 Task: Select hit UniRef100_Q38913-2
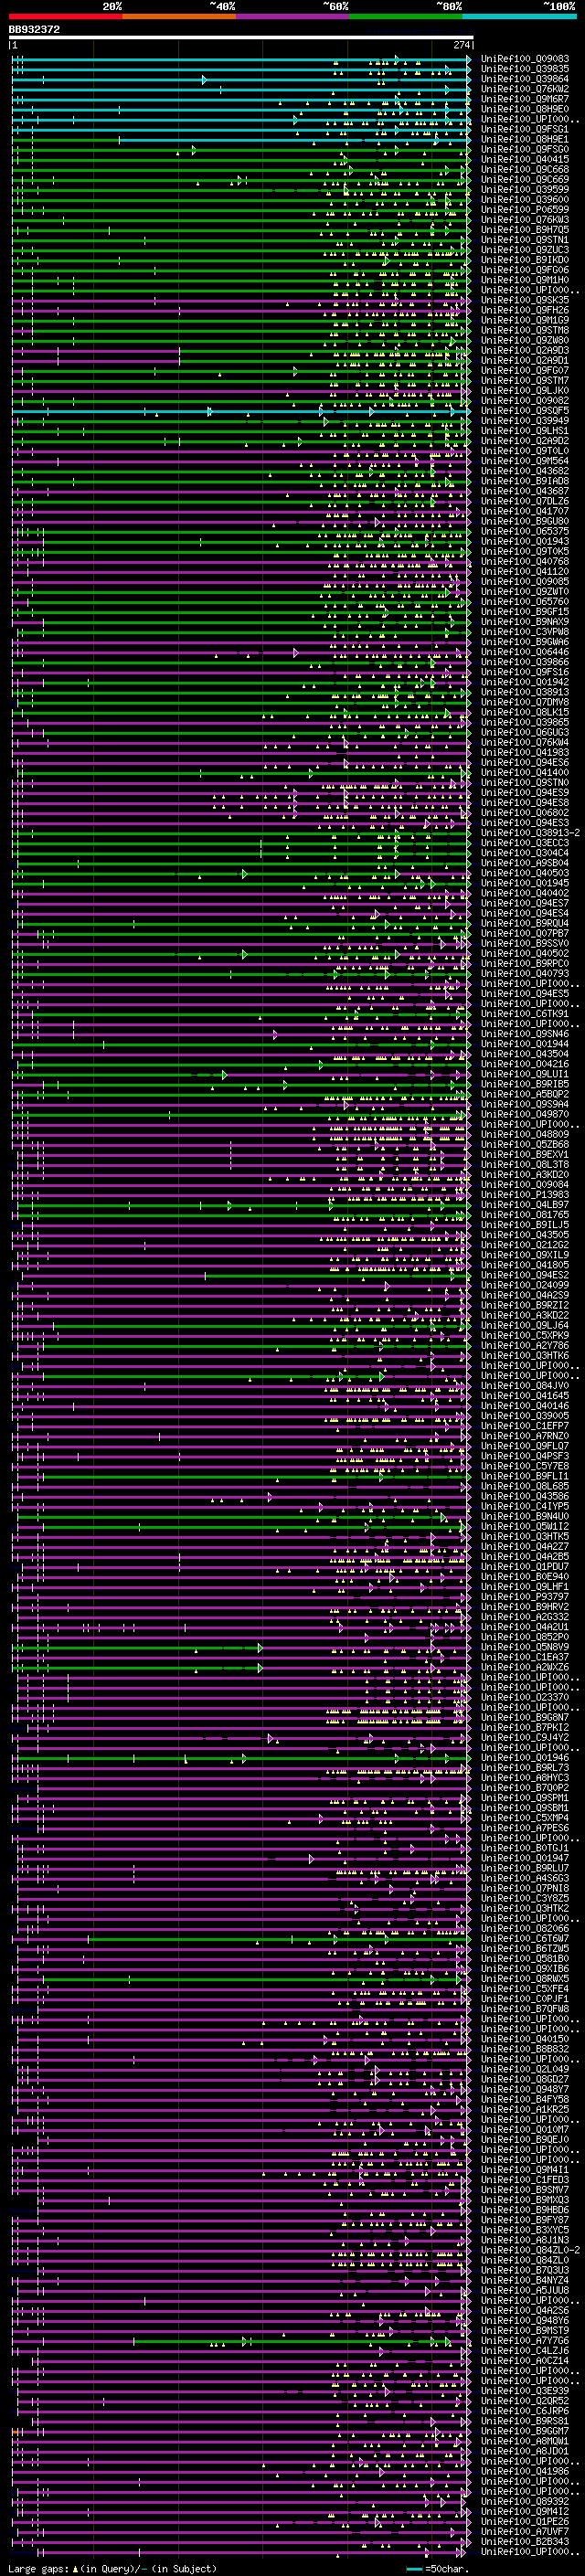(x=530, y=832)
